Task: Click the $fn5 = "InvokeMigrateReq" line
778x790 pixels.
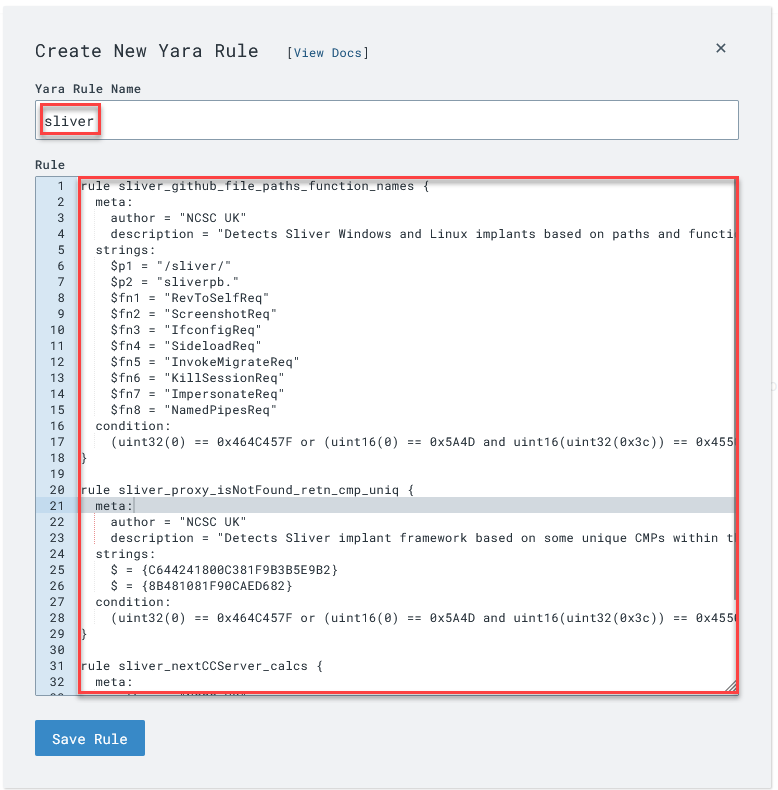Action: click(x=205, y=362)
